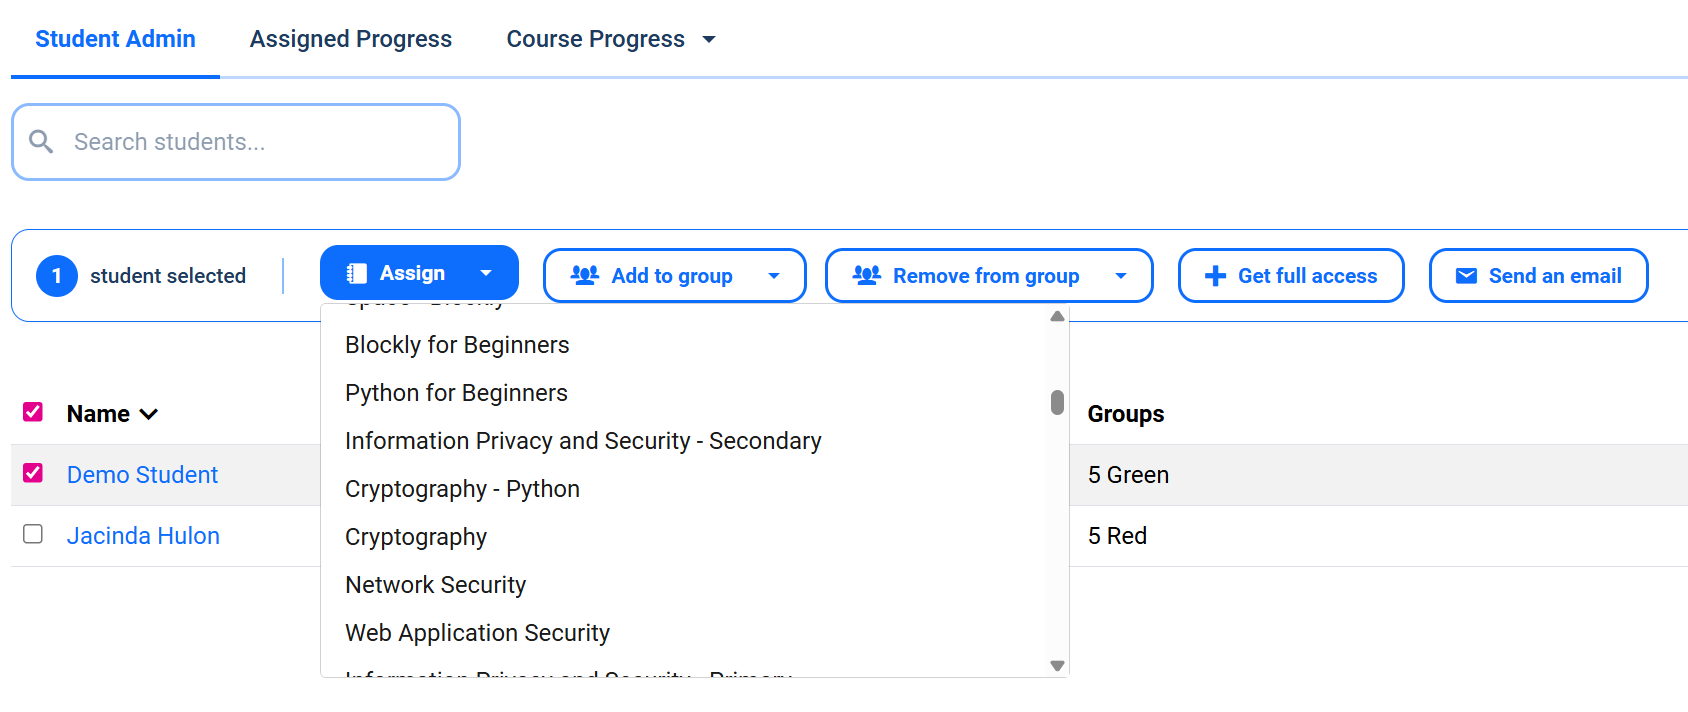Expand the Course Progress tab dropdown
The image size is (1688, 712).
tap(709, 40)
